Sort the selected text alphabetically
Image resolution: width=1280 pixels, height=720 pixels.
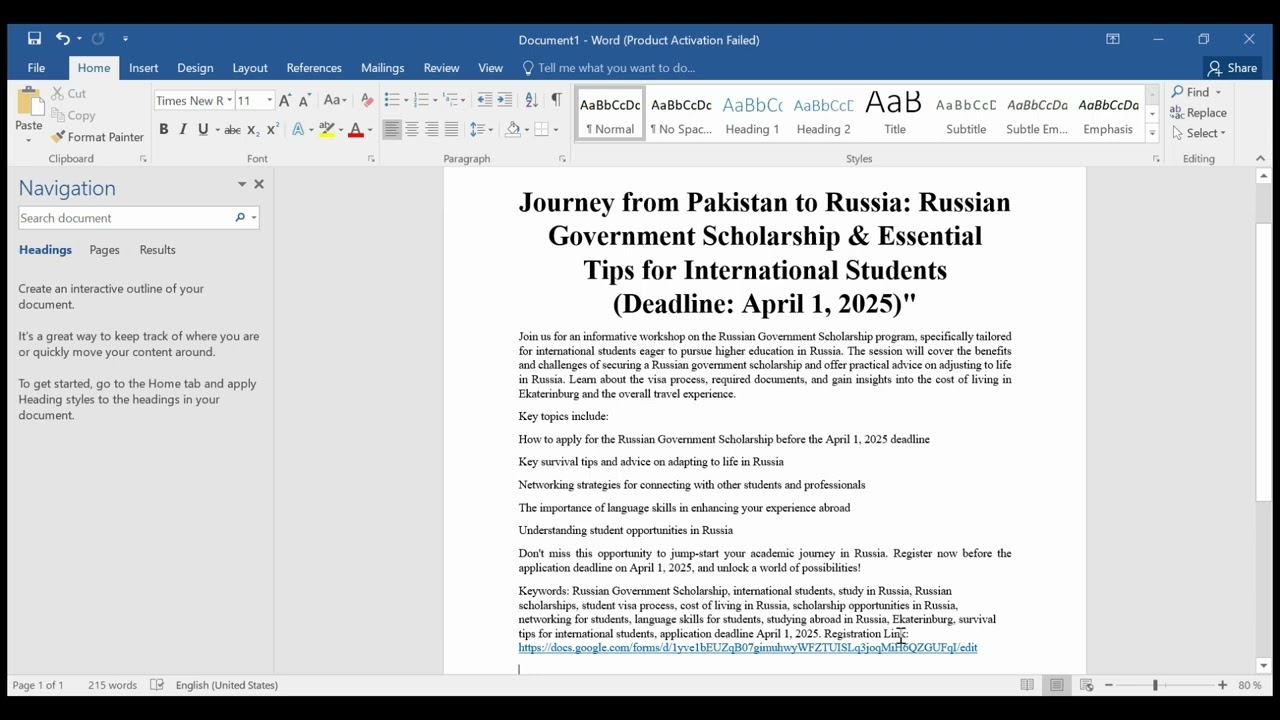pos(531,100)
